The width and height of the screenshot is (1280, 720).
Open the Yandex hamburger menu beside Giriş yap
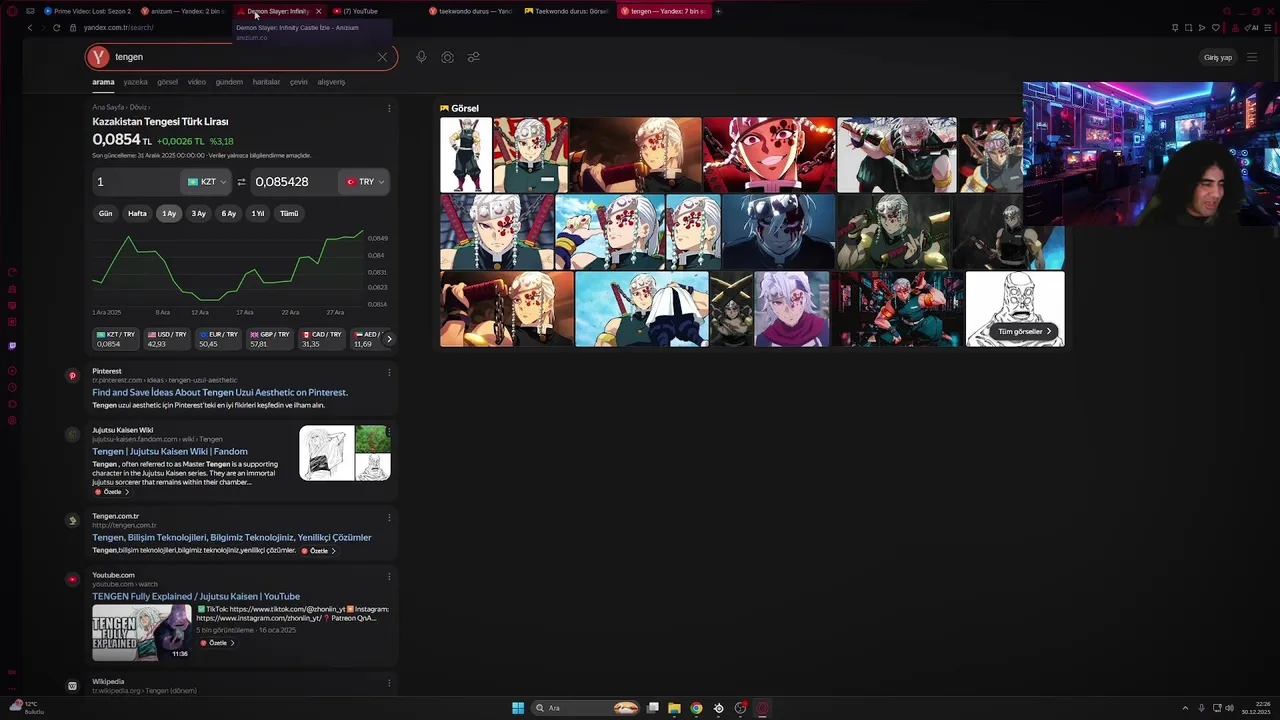tap(1252, 57)
